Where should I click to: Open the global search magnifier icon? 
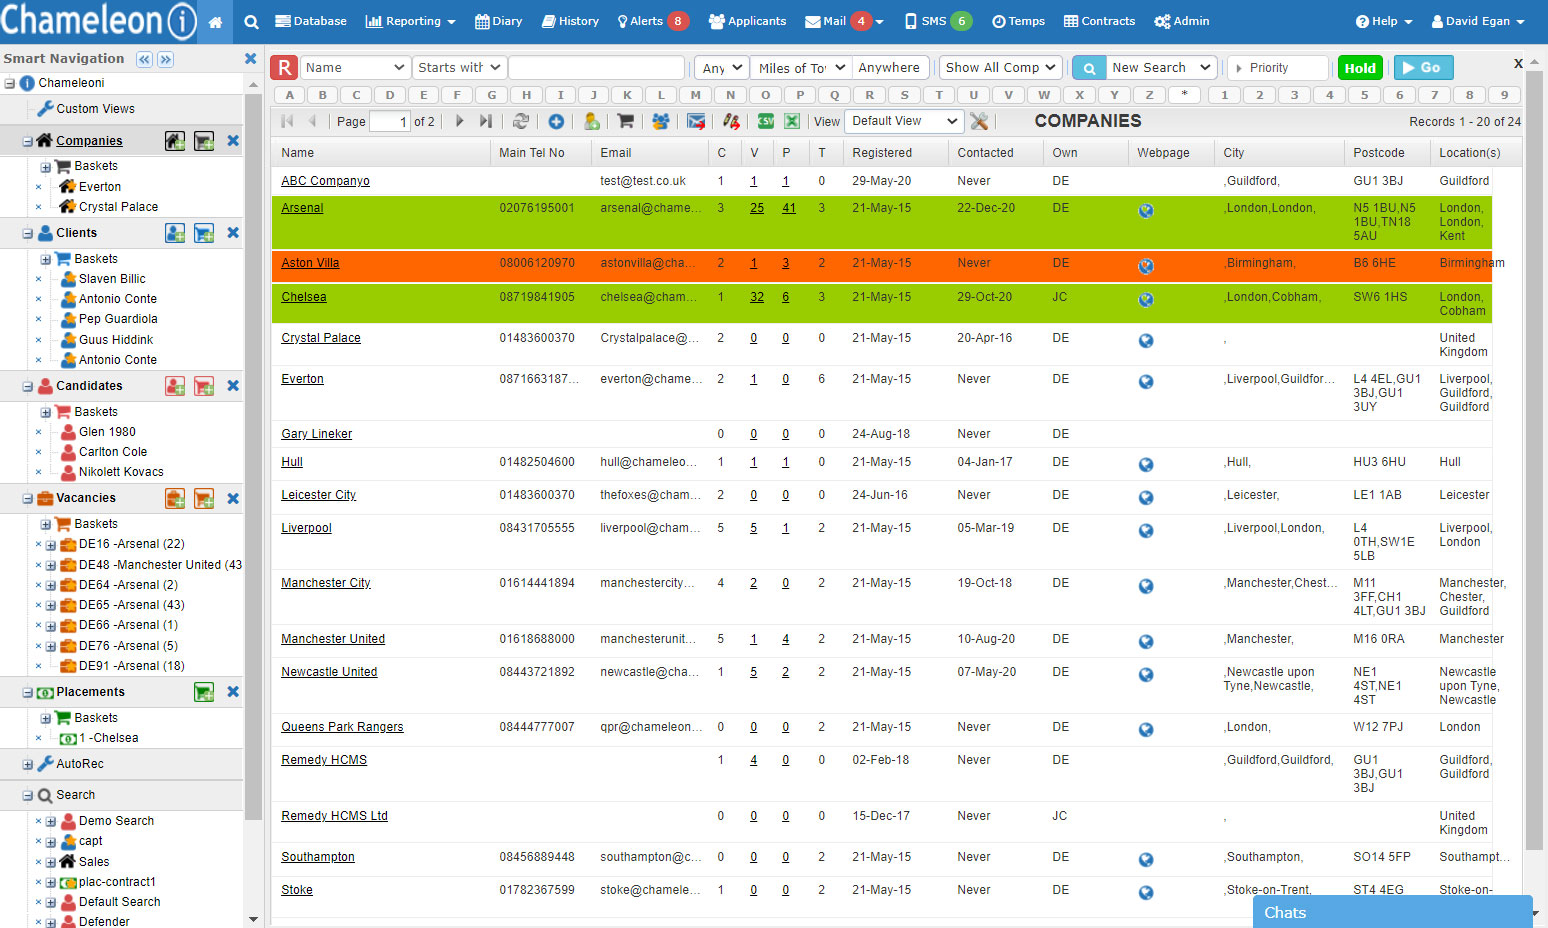252,22
